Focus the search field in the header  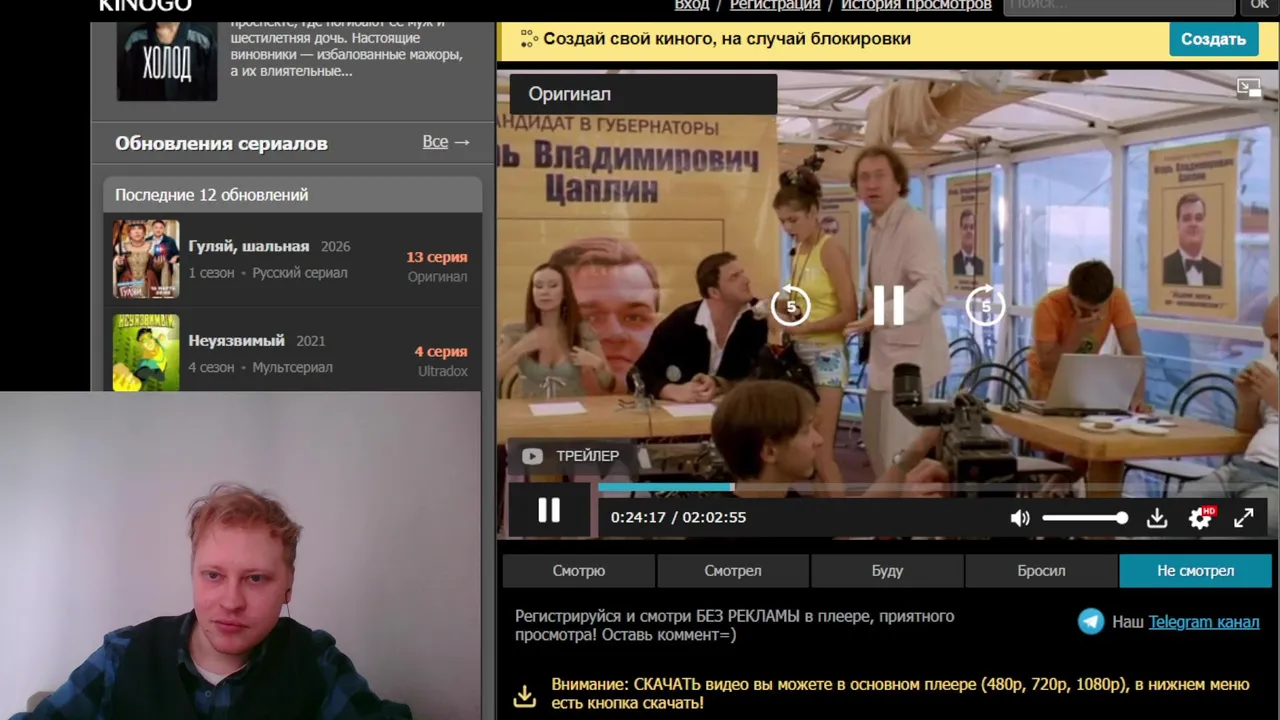click(x=1119, y=6)
